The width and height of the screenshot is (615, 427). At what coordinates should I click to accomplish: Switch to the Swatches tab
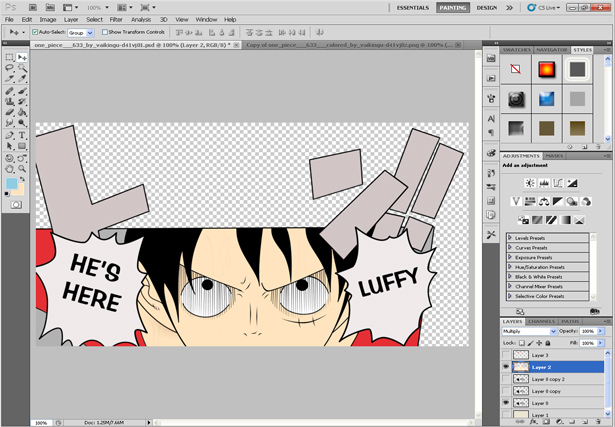(517, 50)
